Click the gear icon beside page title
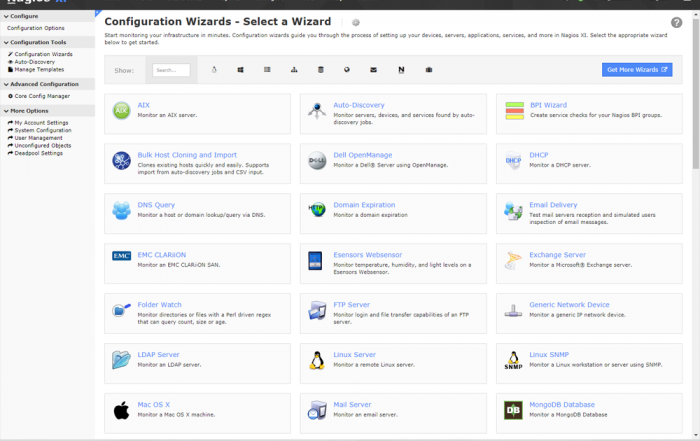 tap(356, 22)
